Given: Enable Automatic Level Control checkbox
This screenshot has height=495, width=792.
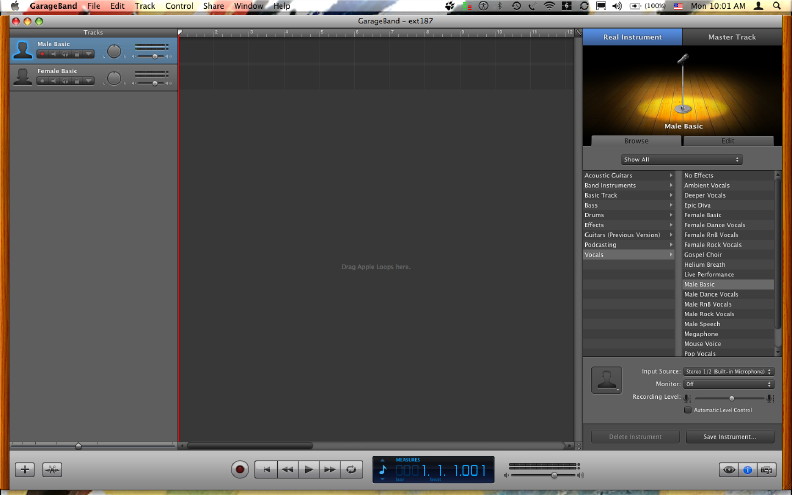Looking at the screenshot, I should click(x=687, y=410).
